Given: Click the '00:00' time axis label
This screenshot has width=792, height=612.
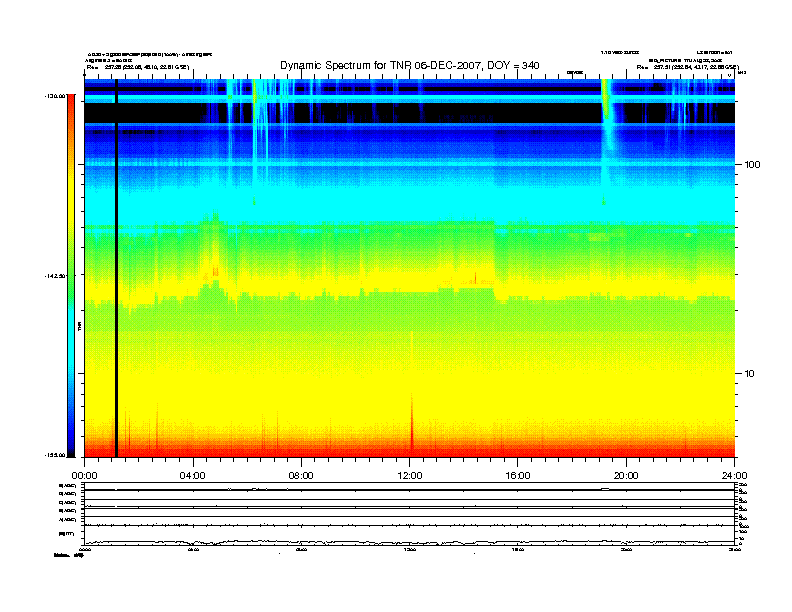Looking at the screenshot, I should pos(84,475).
